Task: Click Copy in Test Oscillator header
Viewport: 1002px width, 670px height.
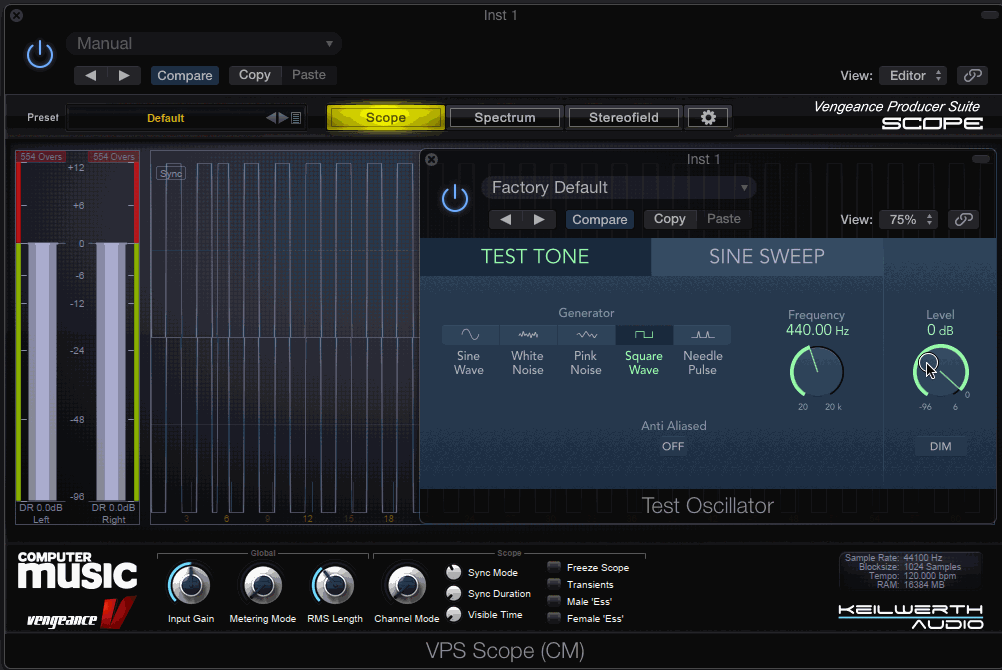Action: tap(669, 219)
